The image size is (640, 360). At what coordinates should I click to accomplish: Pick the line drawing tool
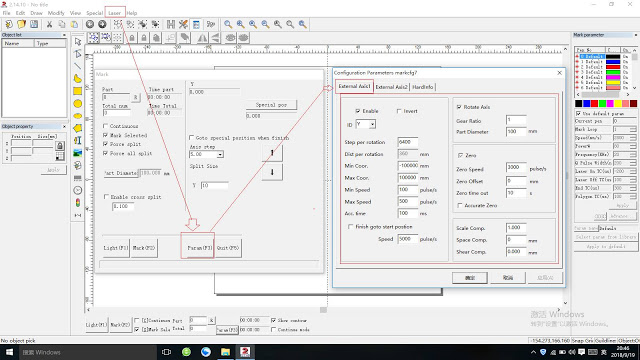point(78,66)
